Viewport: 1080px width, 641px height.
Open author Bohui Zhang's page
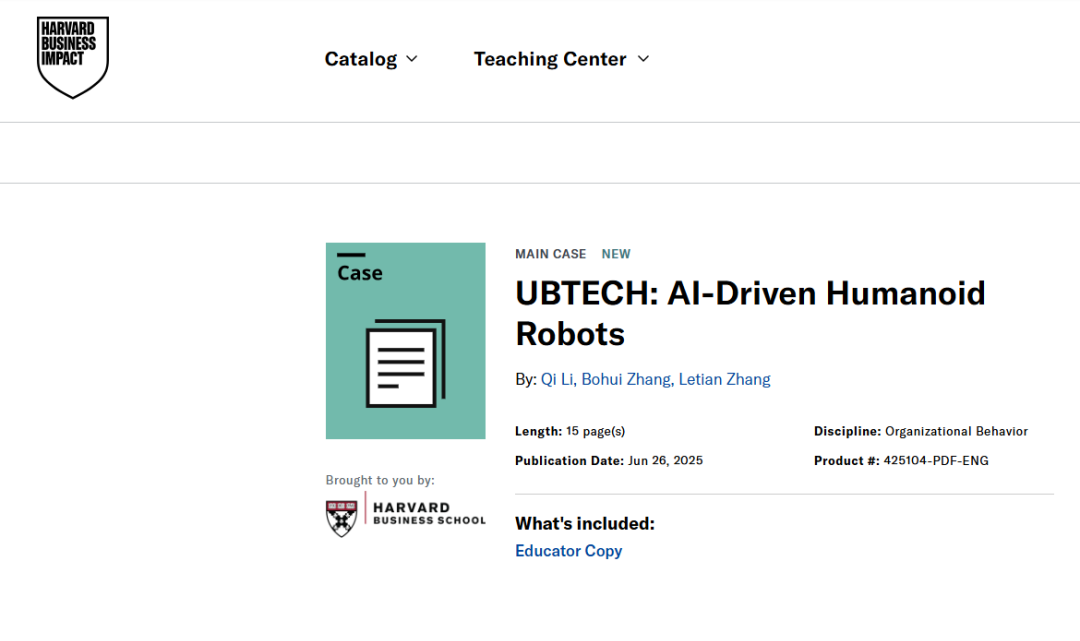pyautogui.click(x=627, y=379)
